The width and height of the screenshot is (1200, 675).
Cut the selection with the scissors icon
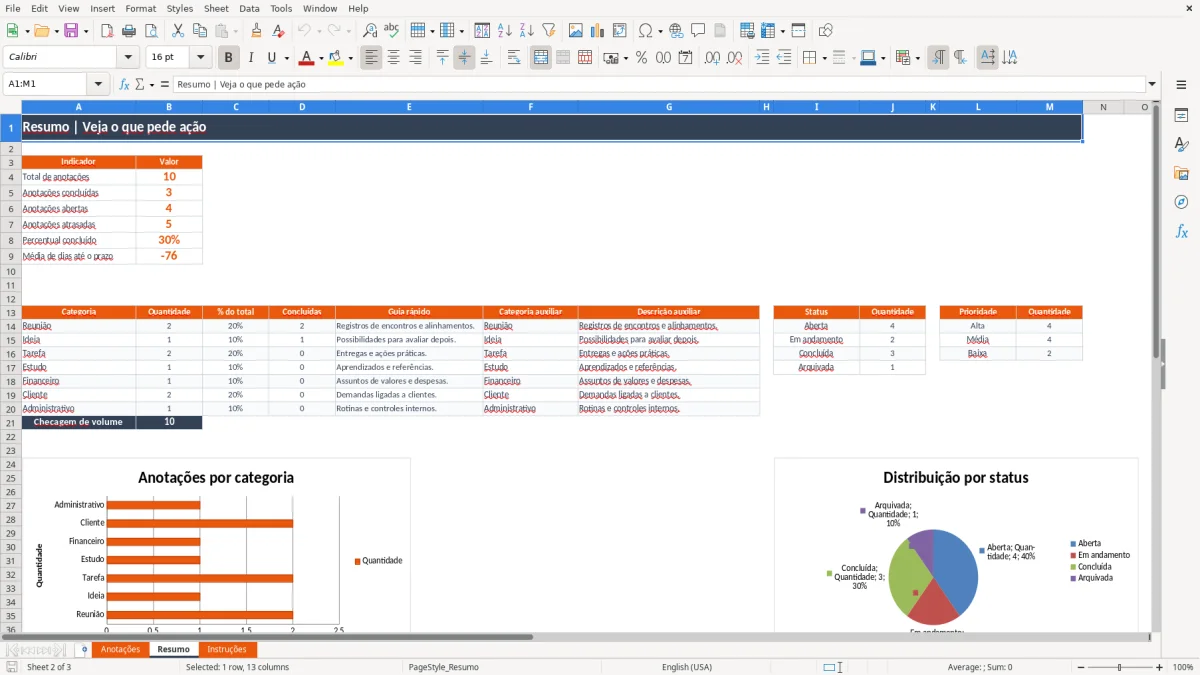(177, 31)
